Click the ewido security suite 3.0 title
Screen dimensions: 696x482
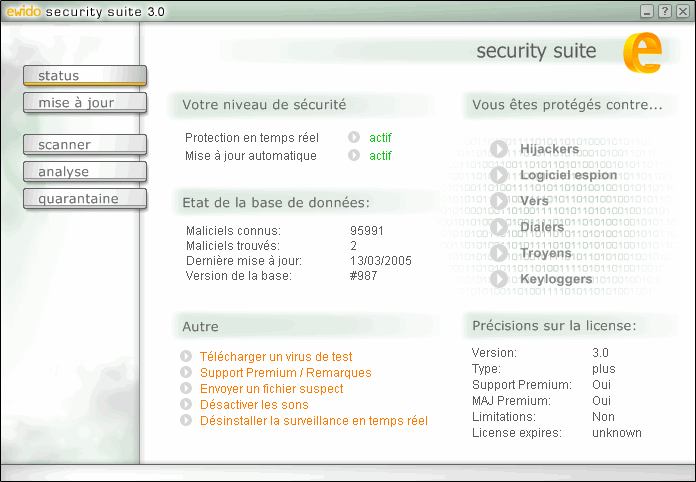[86, 12]
